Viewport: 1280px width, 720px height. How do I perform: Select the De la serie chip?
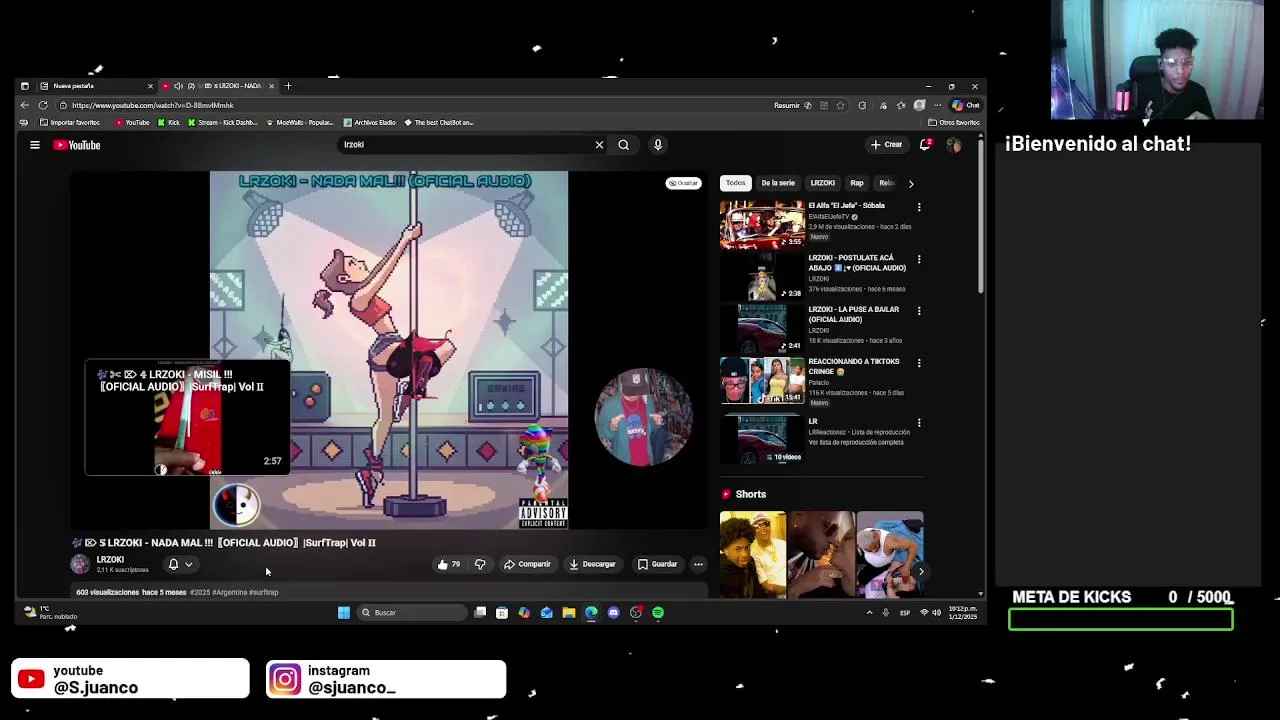click(x=778, y=183)
